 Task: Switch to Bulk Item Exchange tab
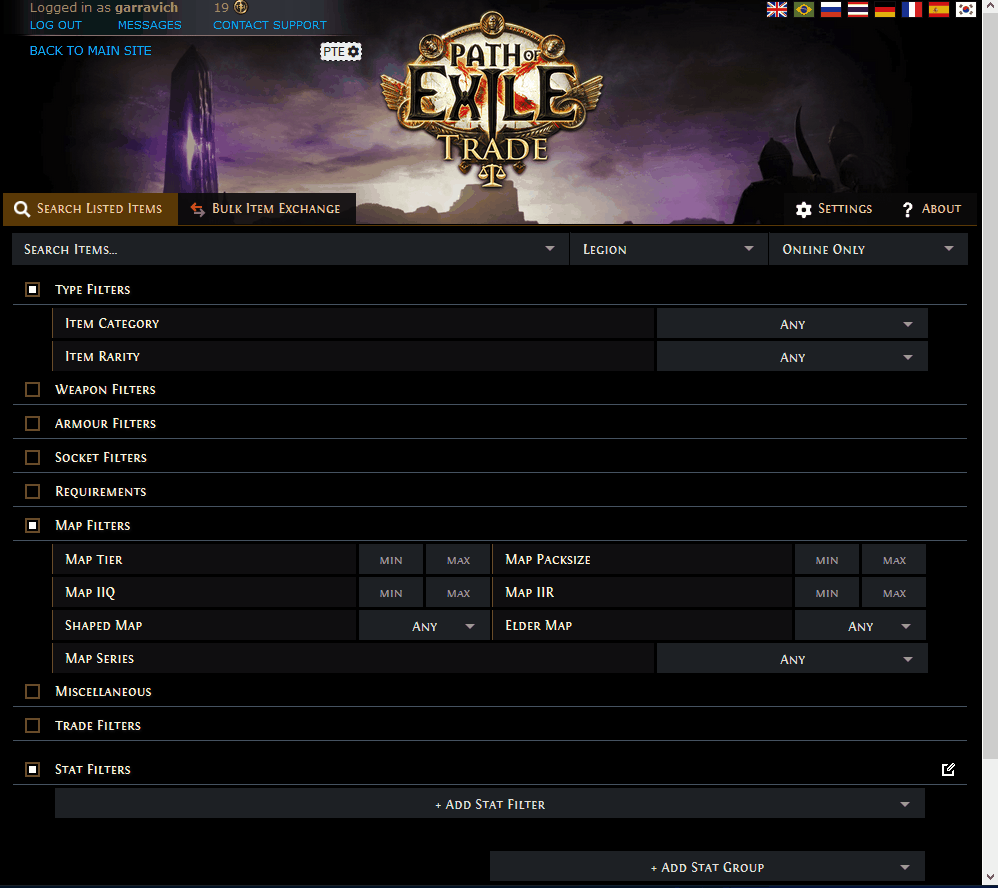pyautogui.click(x=267, y=209)
